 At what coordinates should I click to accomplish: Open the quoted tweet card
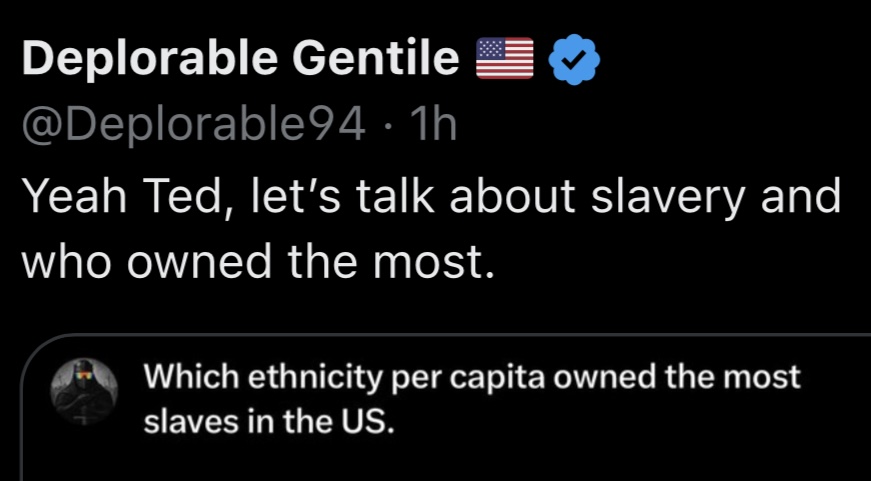coord(446,408)
